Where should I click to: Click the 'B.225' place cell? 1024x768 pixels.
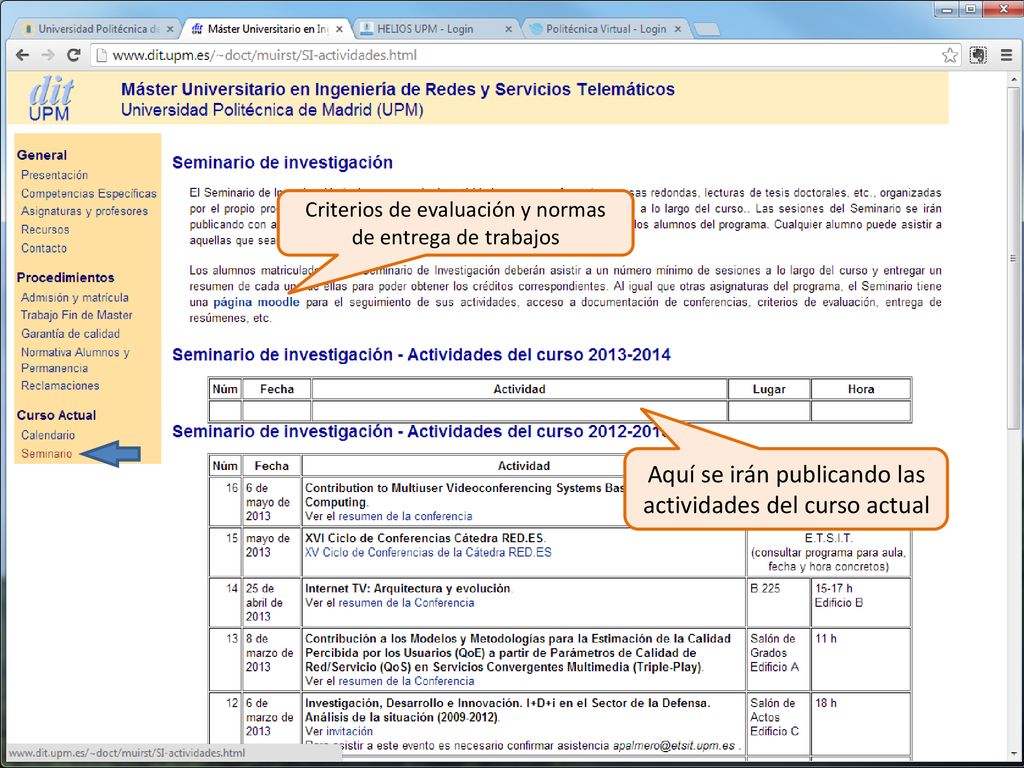point(778,601)
